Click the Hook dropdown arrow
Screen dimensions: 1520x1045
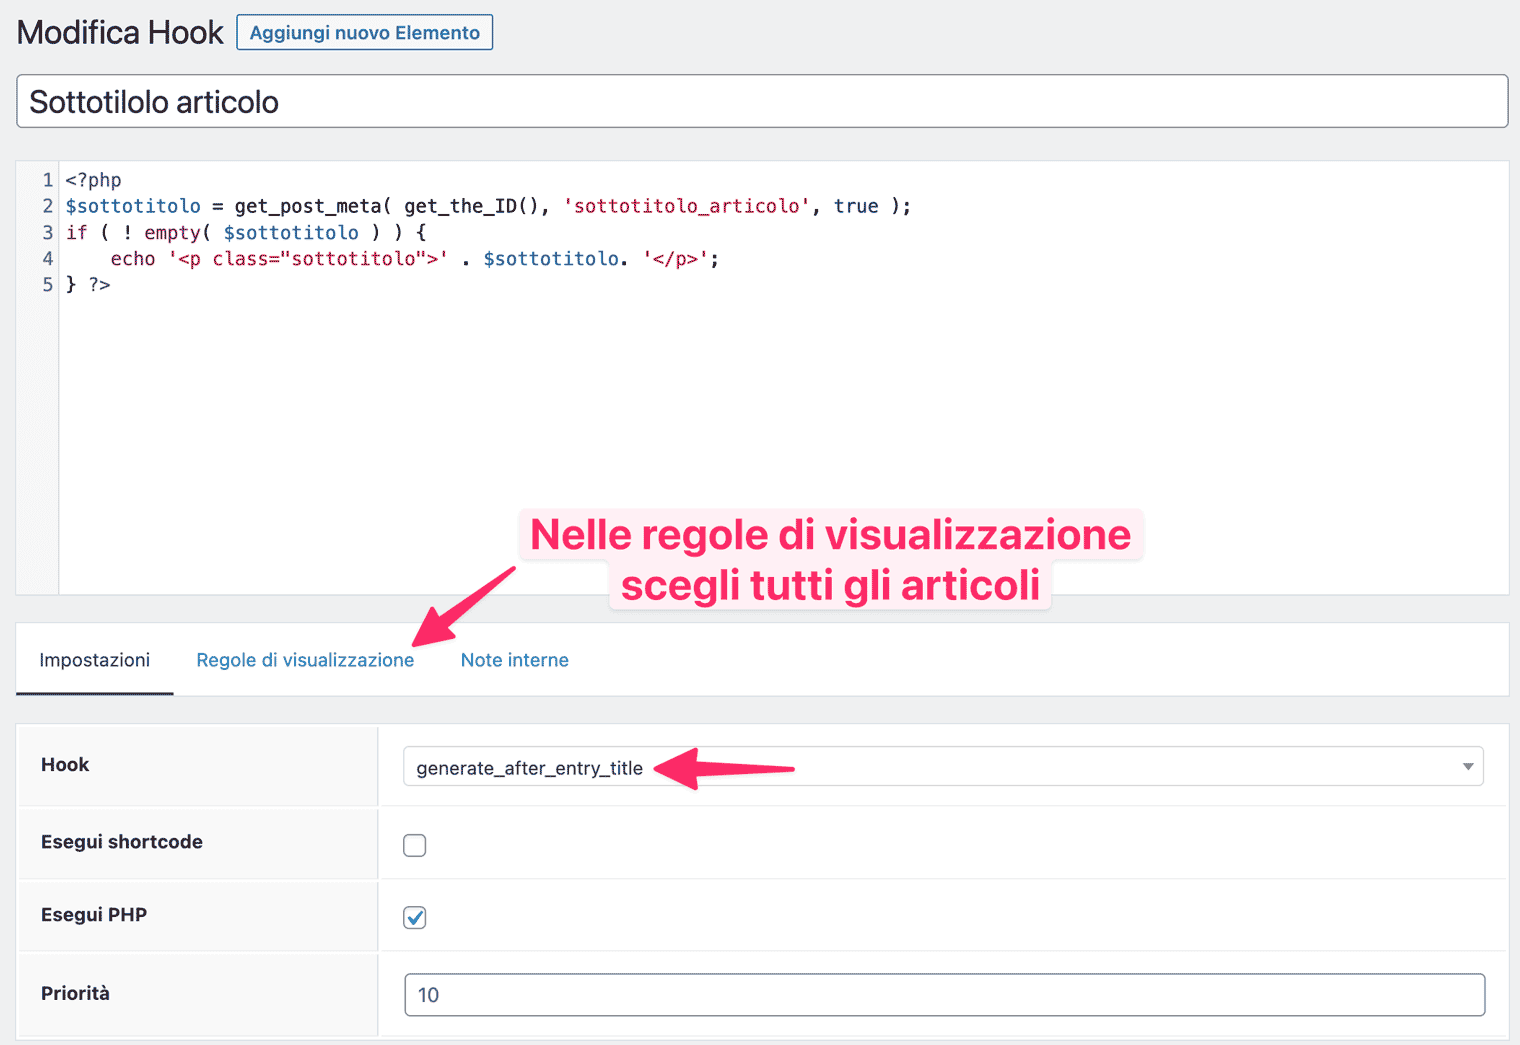(x=1467, y=767)
